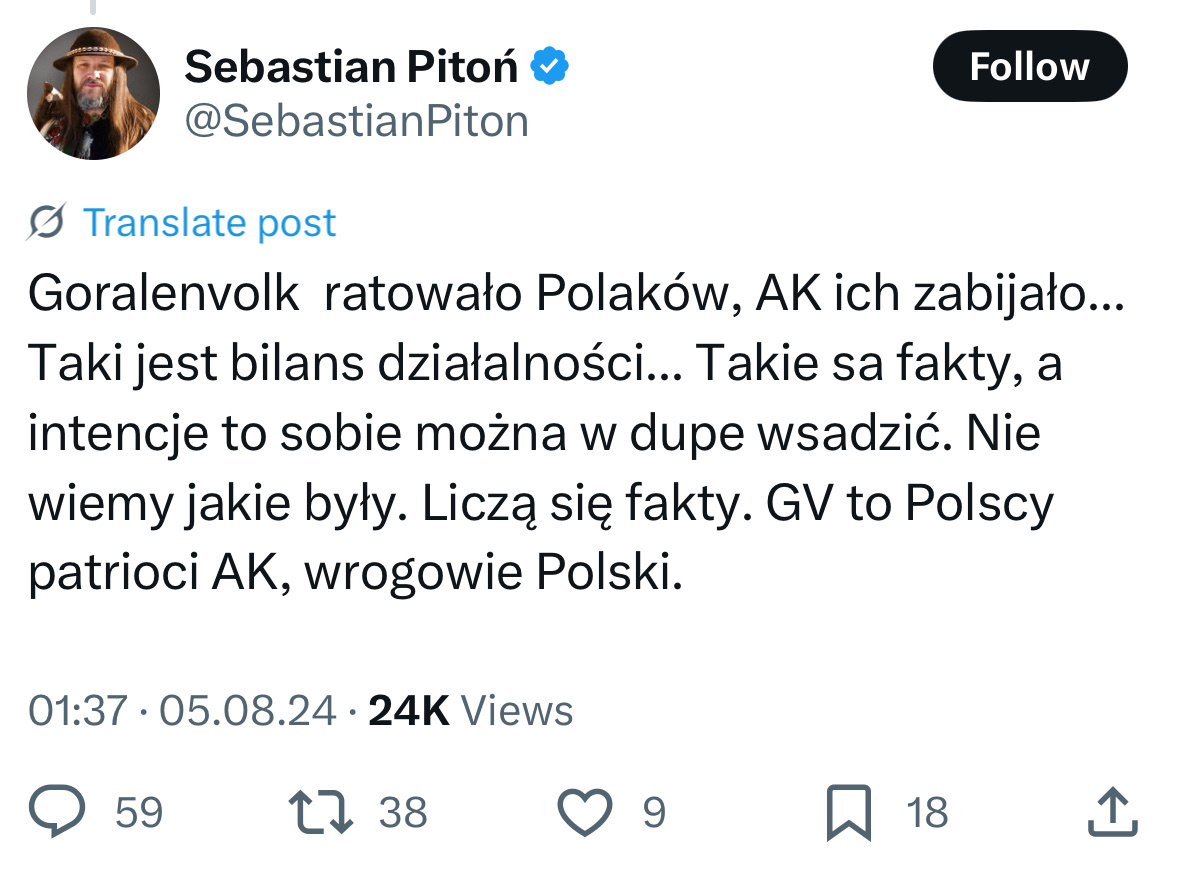This screenshot has width=1179, height=889.
Task: Click the display name Sebastian Pitoń
Action: (352, 67)
